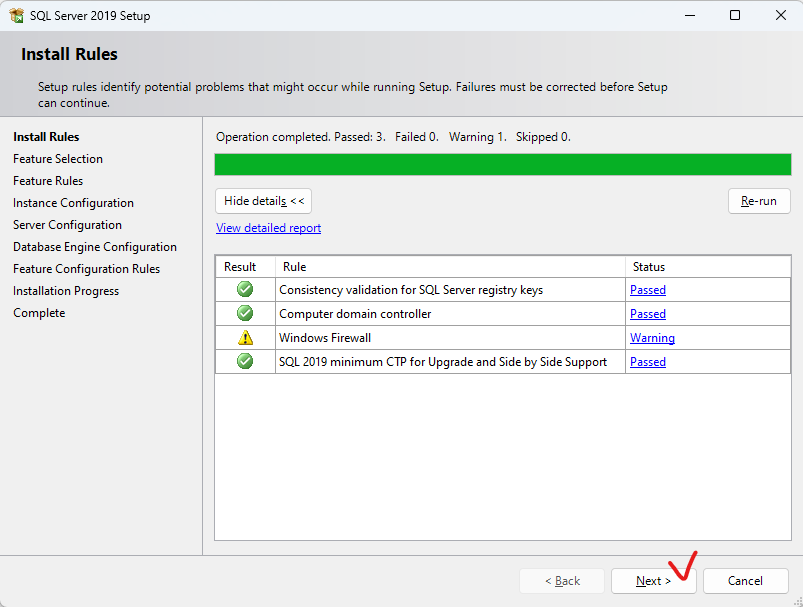This screenshot has height=607, width=803.
Task: Click Next to continue setup
Action: coord(653,581)
